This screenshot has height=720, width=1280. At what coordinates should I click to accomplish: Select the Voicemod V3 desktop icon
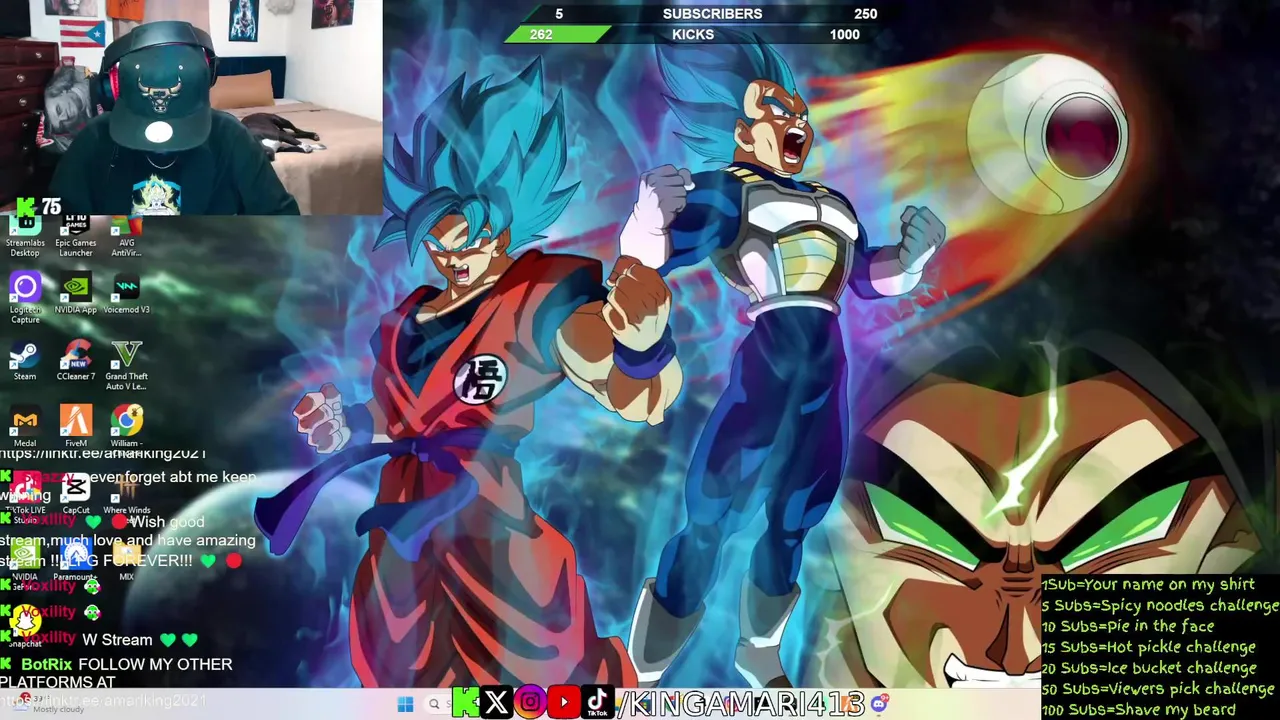(127, 295)
